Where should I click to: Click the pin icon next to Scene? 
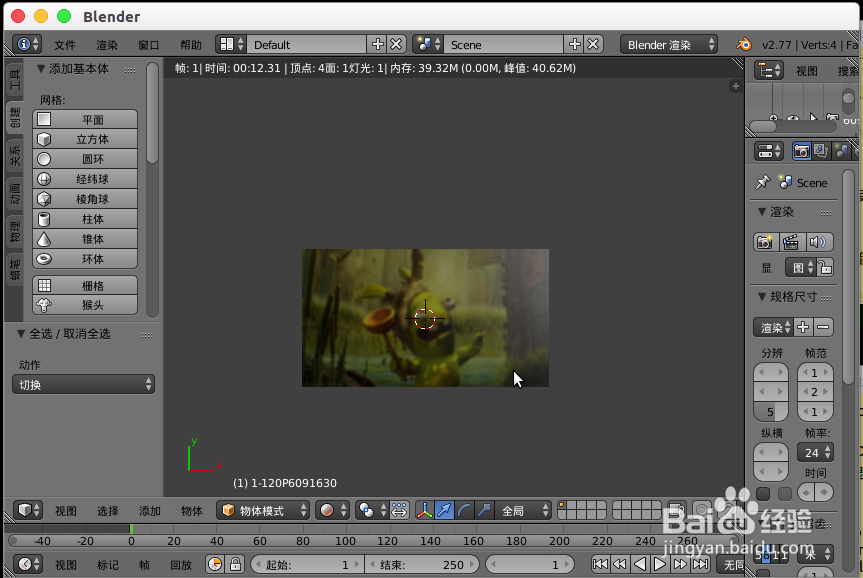pos(762,182)
